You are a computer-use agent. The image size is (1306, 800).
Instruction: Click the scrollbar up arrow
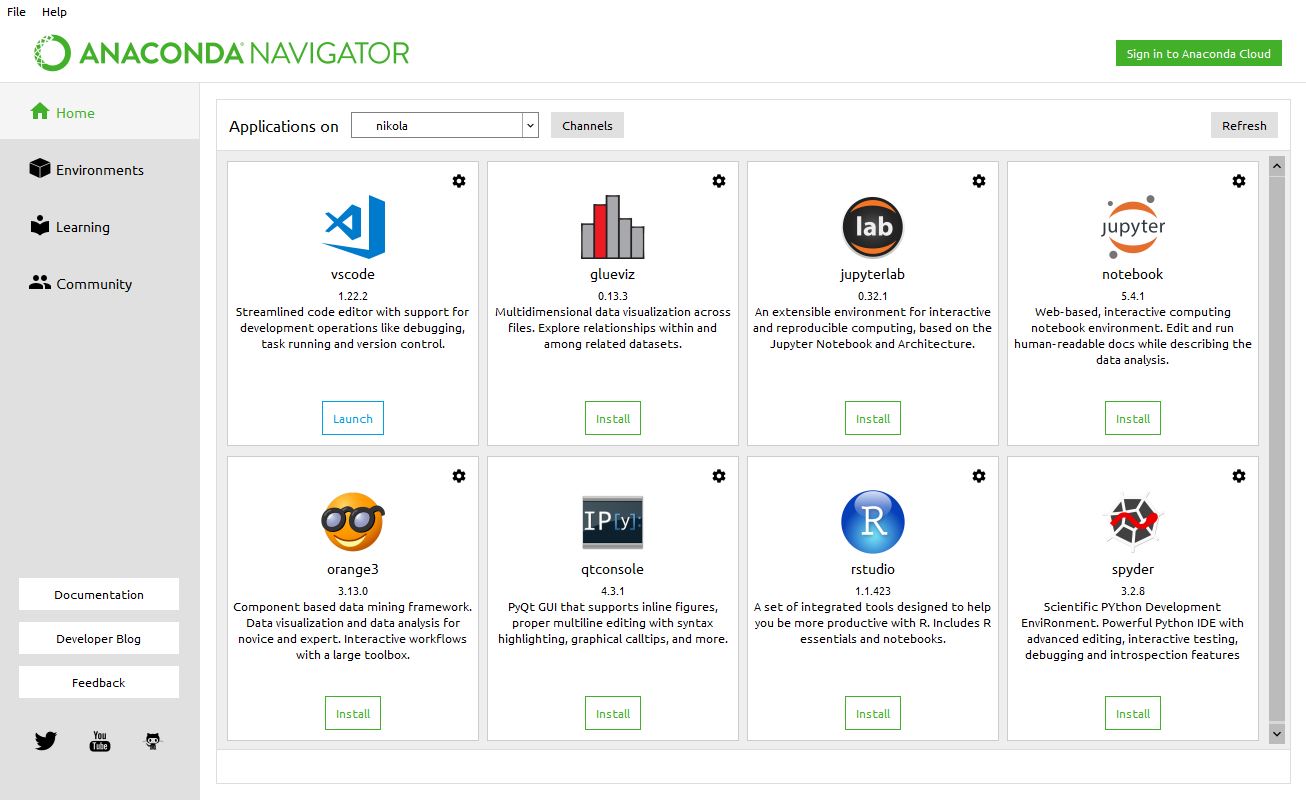pos(1276,165)
